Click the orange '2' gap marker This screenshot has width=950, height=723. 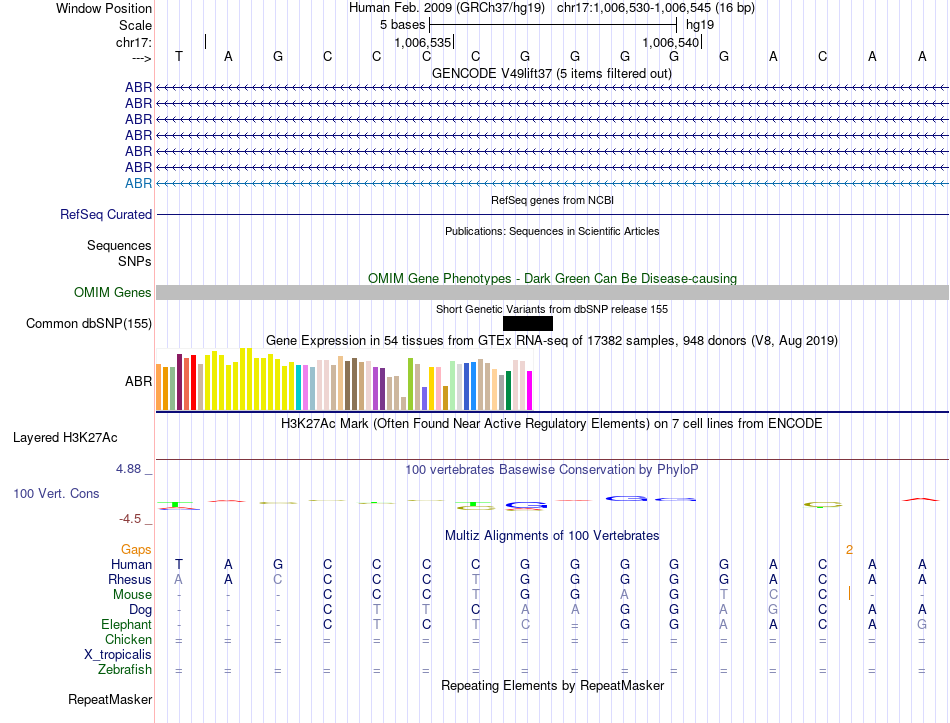pos(849,550)
